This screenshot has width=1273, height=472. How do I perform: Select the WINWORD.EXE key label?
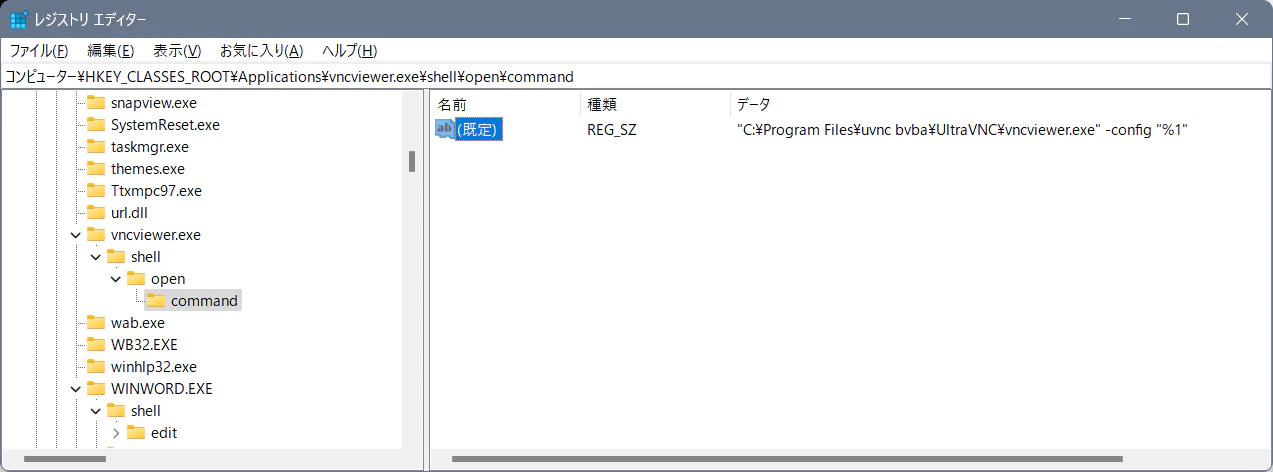(x=161, y=389)
